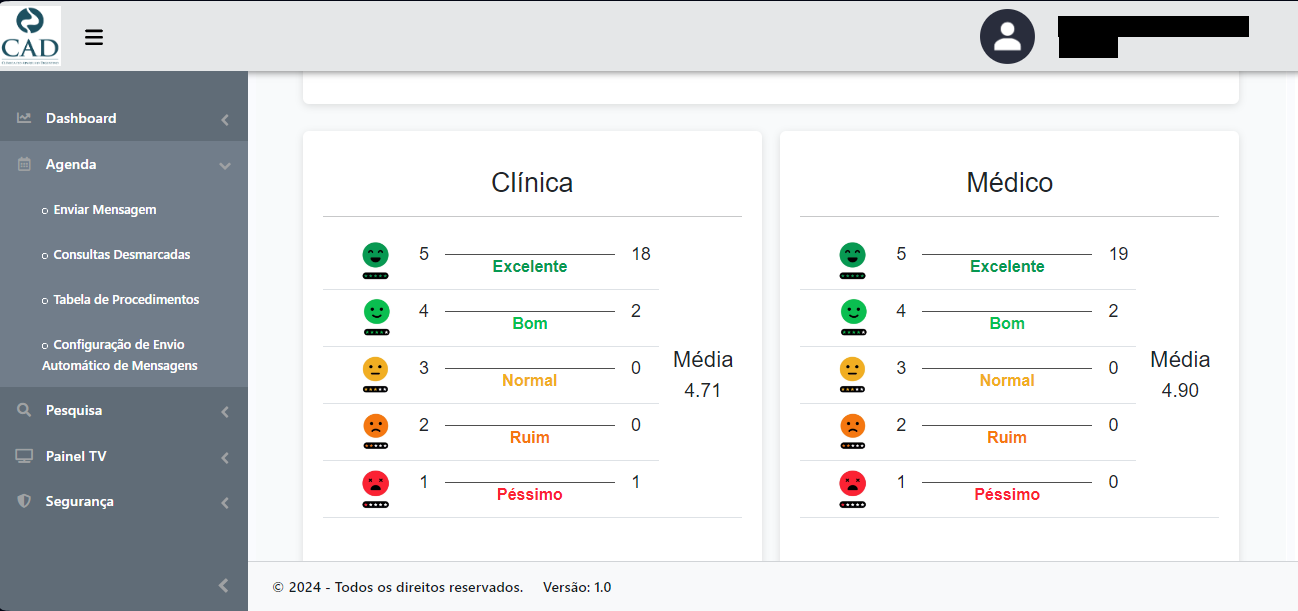Toggle the hamburger menu icon

(x=94, y=38)
